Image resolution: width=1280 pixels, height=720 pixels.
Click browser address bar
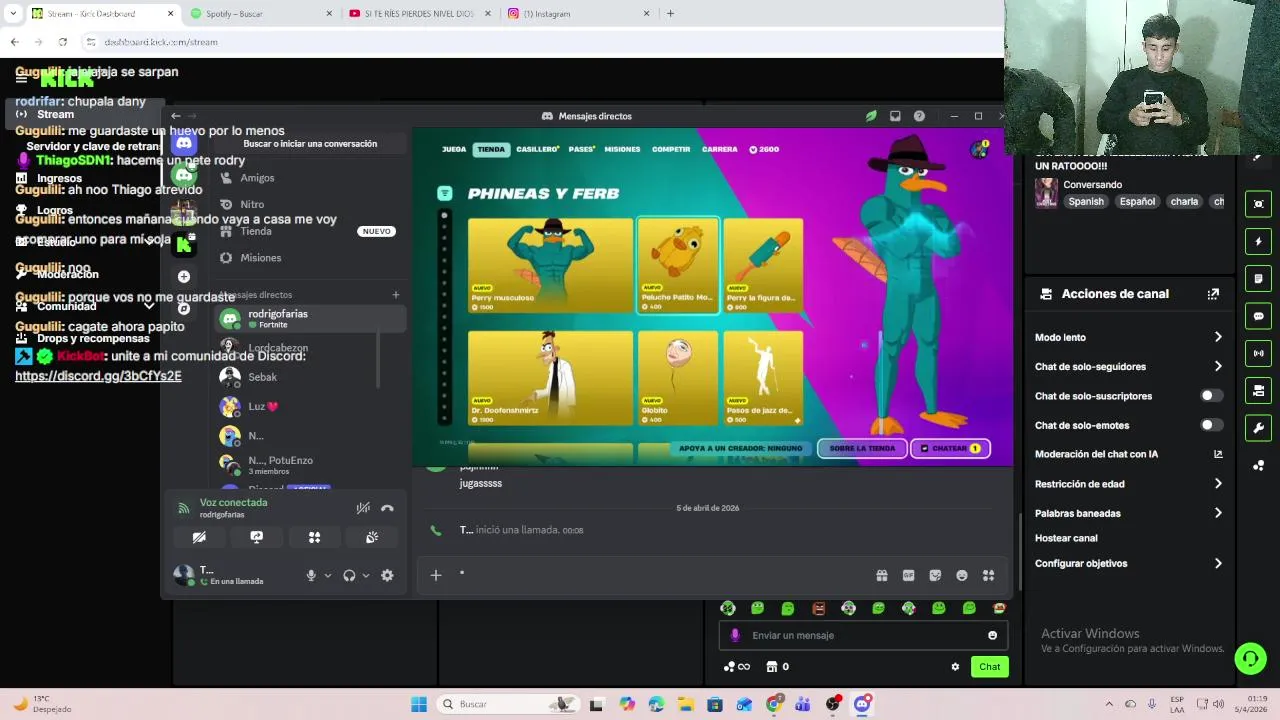(540, 42)
